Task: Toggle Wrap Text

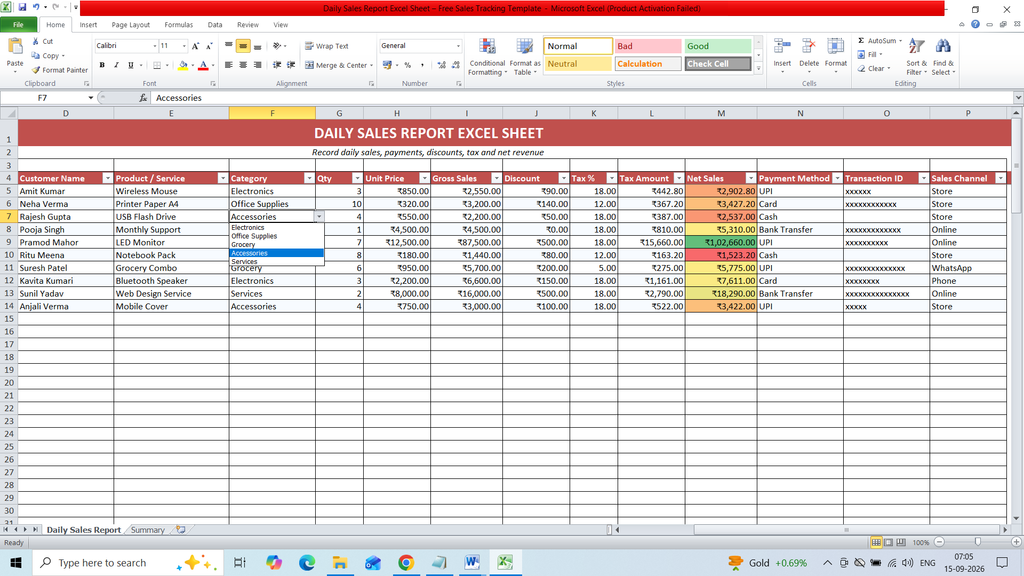Action: (327, 46)
